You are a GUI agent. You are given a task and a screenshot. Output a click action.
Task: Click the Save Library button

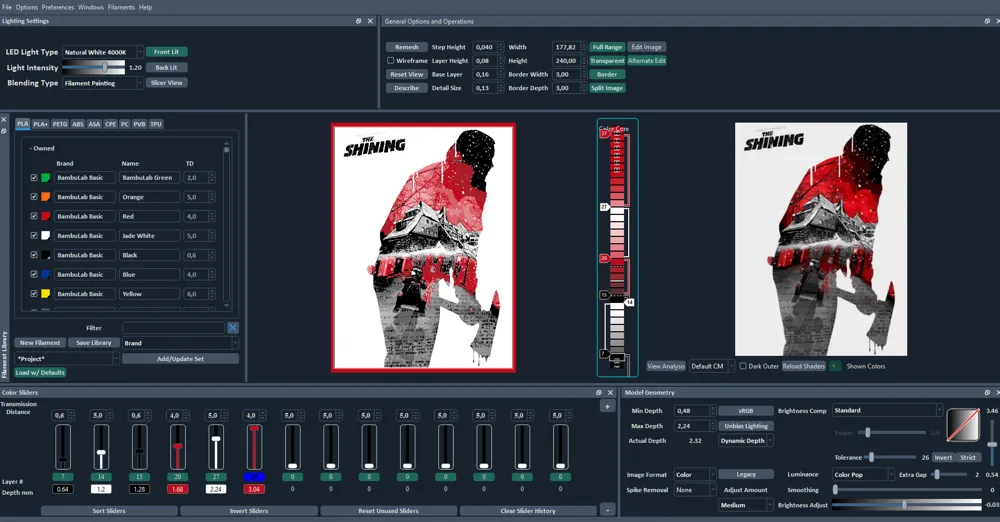coord(94,343)
